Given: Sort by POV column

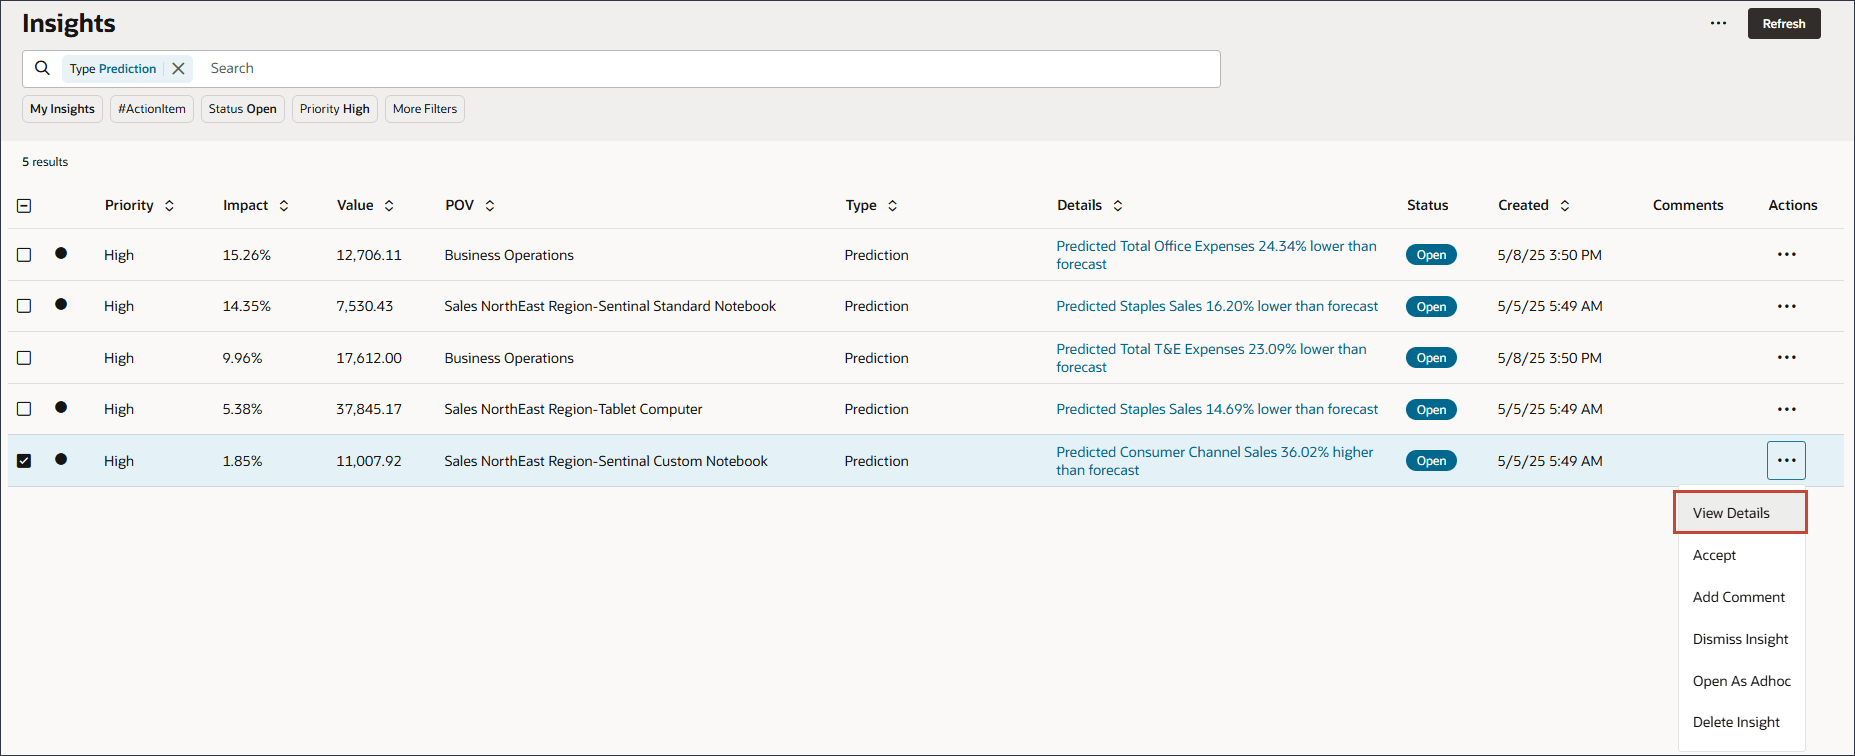Looking at the screenshot, I should point(490,206).
